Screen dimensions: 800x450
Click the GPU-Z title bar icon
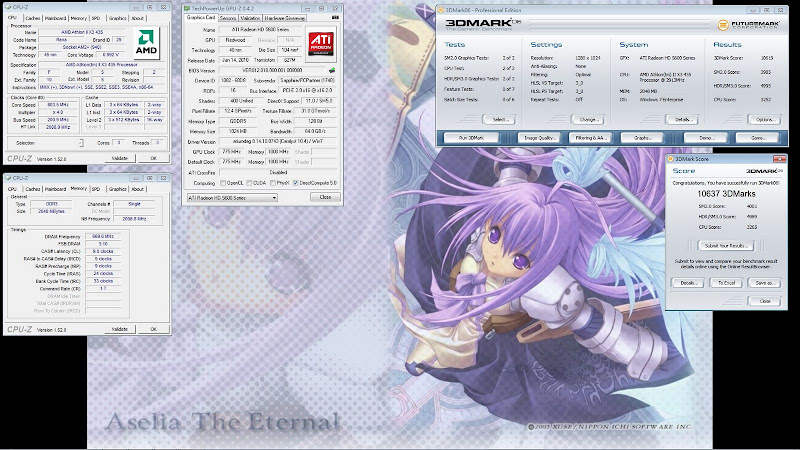(x=187, y=9)
